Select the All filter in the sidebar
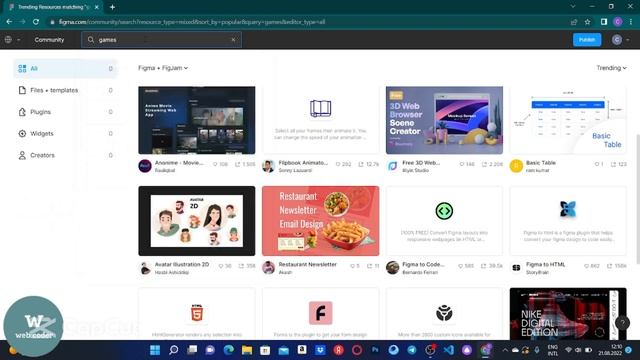The image size is (640, 360). tap(65, 69)
